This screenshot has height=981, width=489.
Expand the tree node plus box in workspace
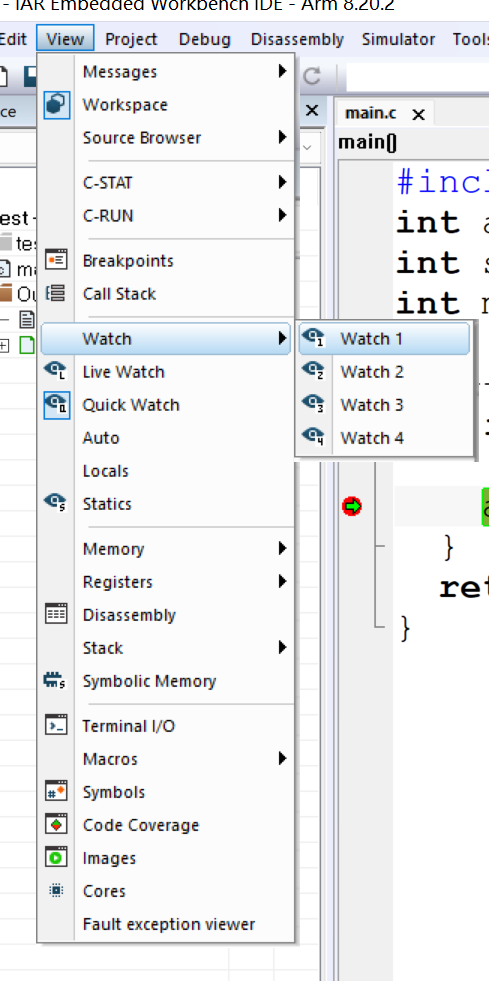pos(4,345)
